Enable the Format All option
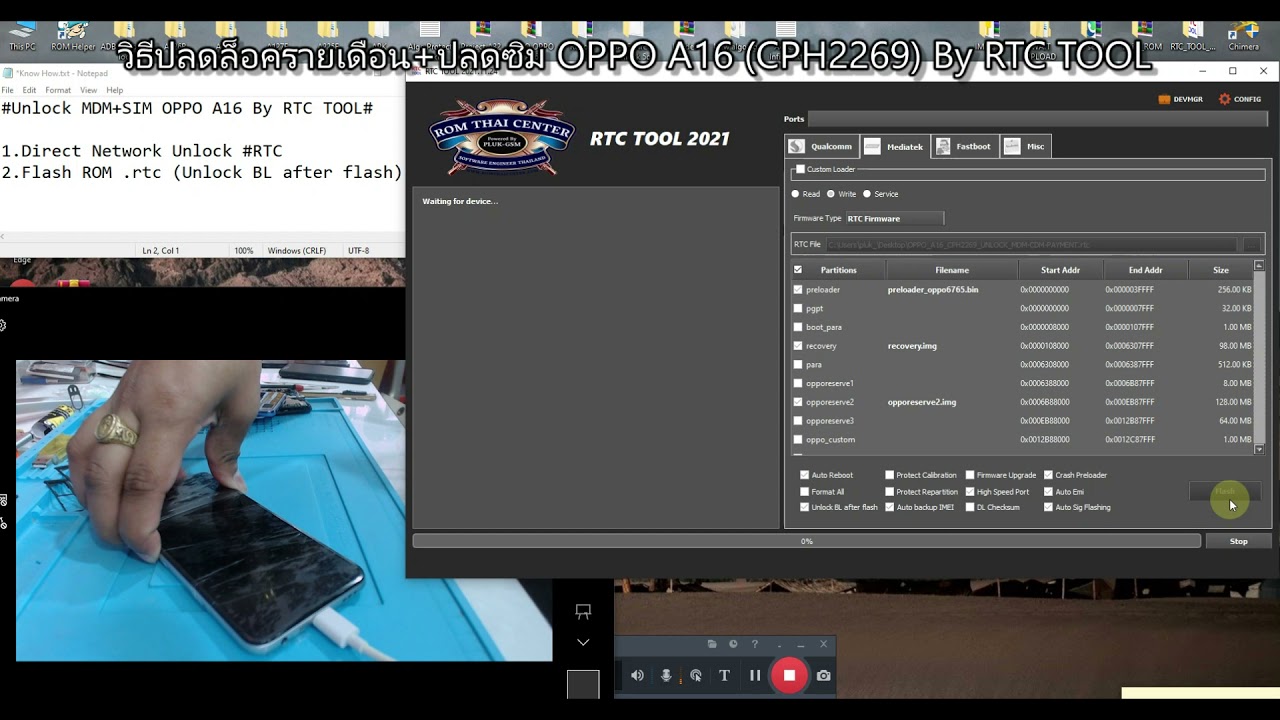Screen dimensions: 1280x720 805,492
